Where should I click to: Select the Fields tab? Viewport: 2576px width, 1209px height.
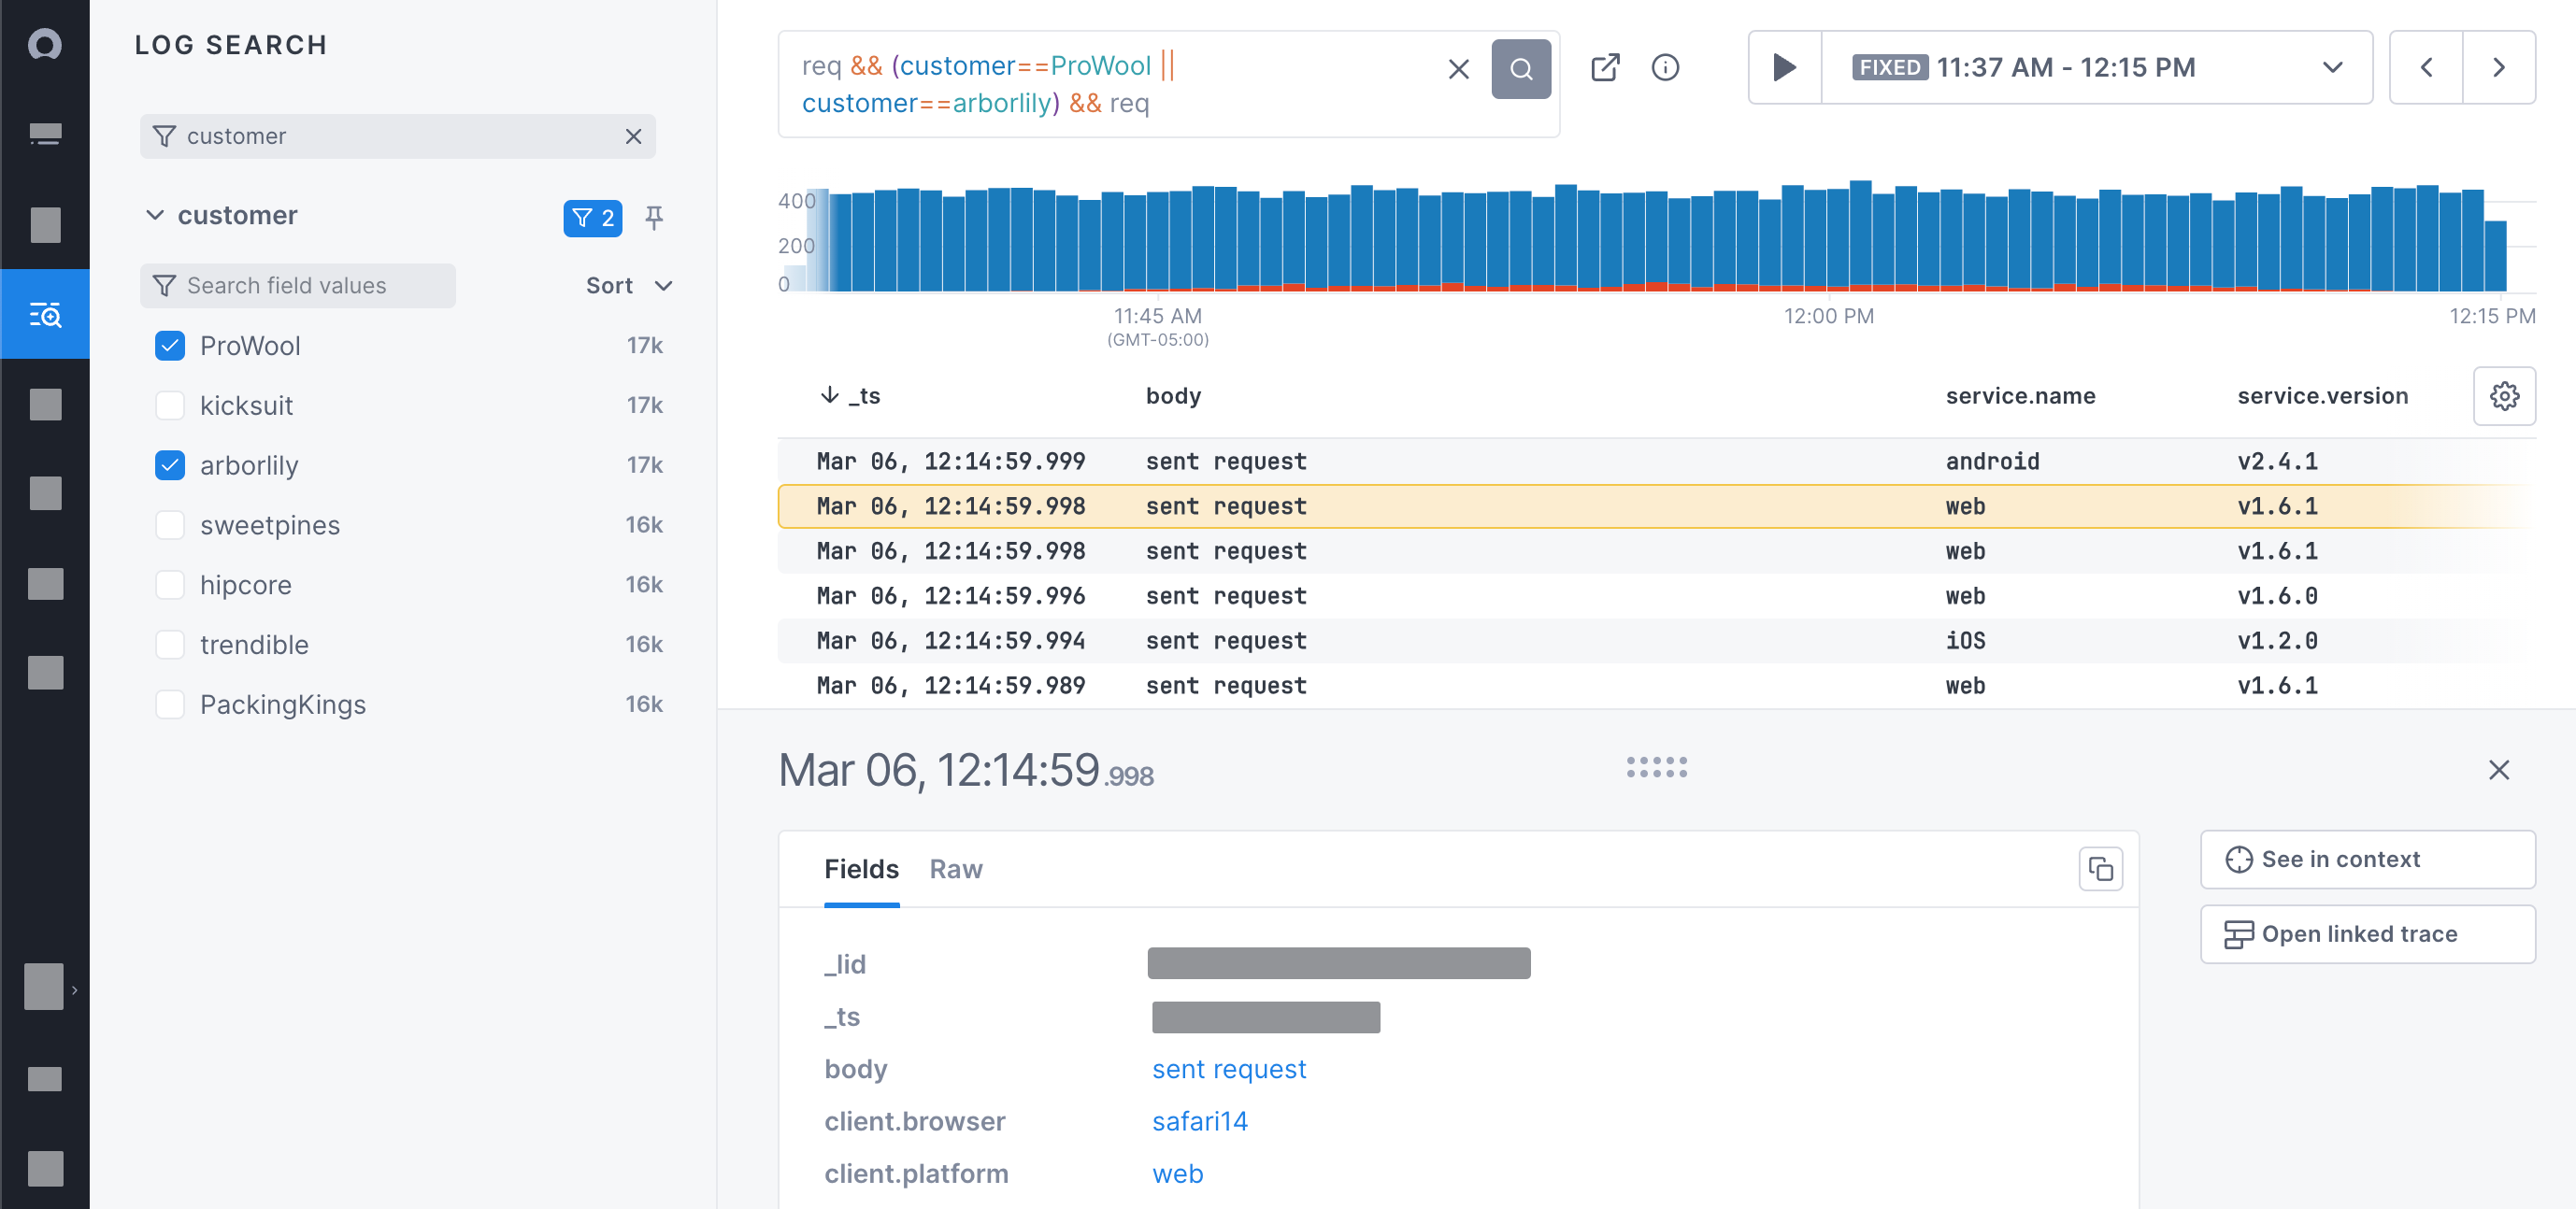click(x=861, y=869)
